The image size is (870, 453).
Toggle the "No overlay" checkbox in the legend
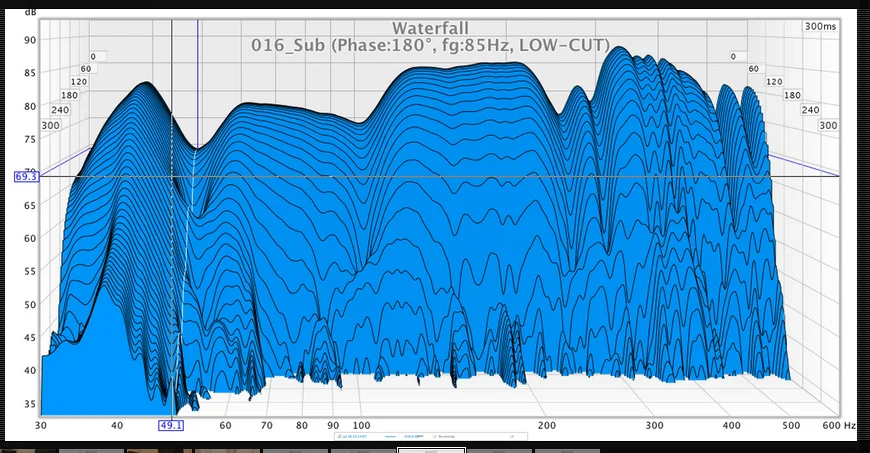pos(434,436)
